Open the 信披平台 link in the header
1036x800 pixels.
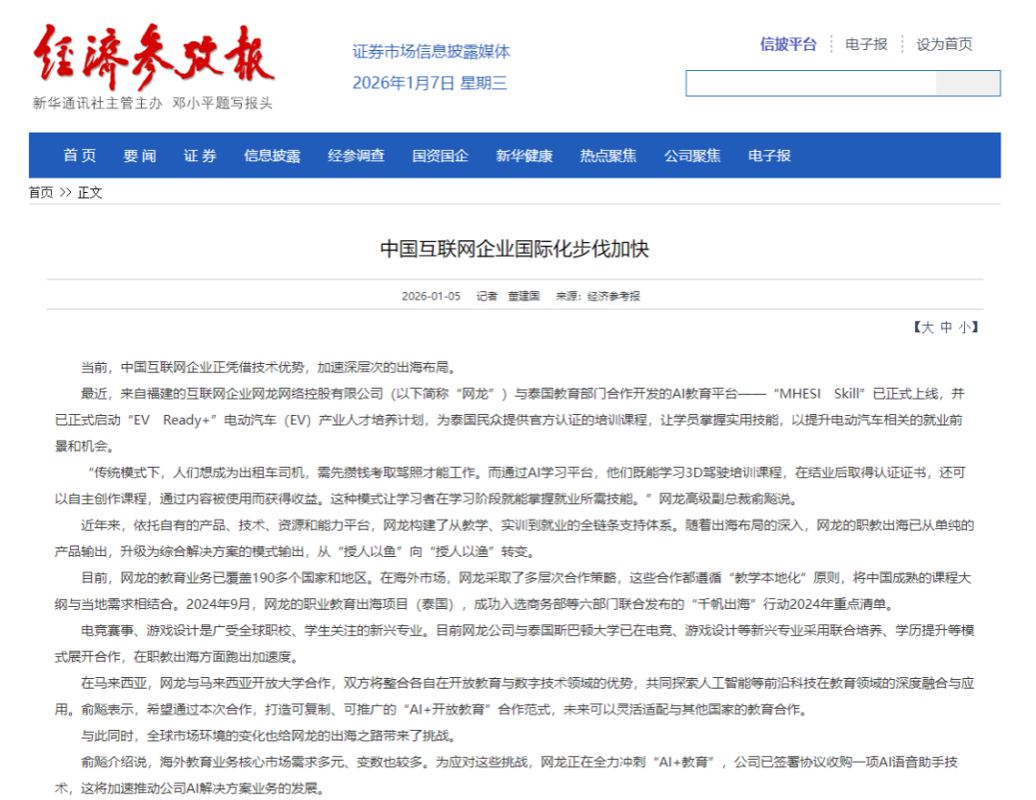788,44
